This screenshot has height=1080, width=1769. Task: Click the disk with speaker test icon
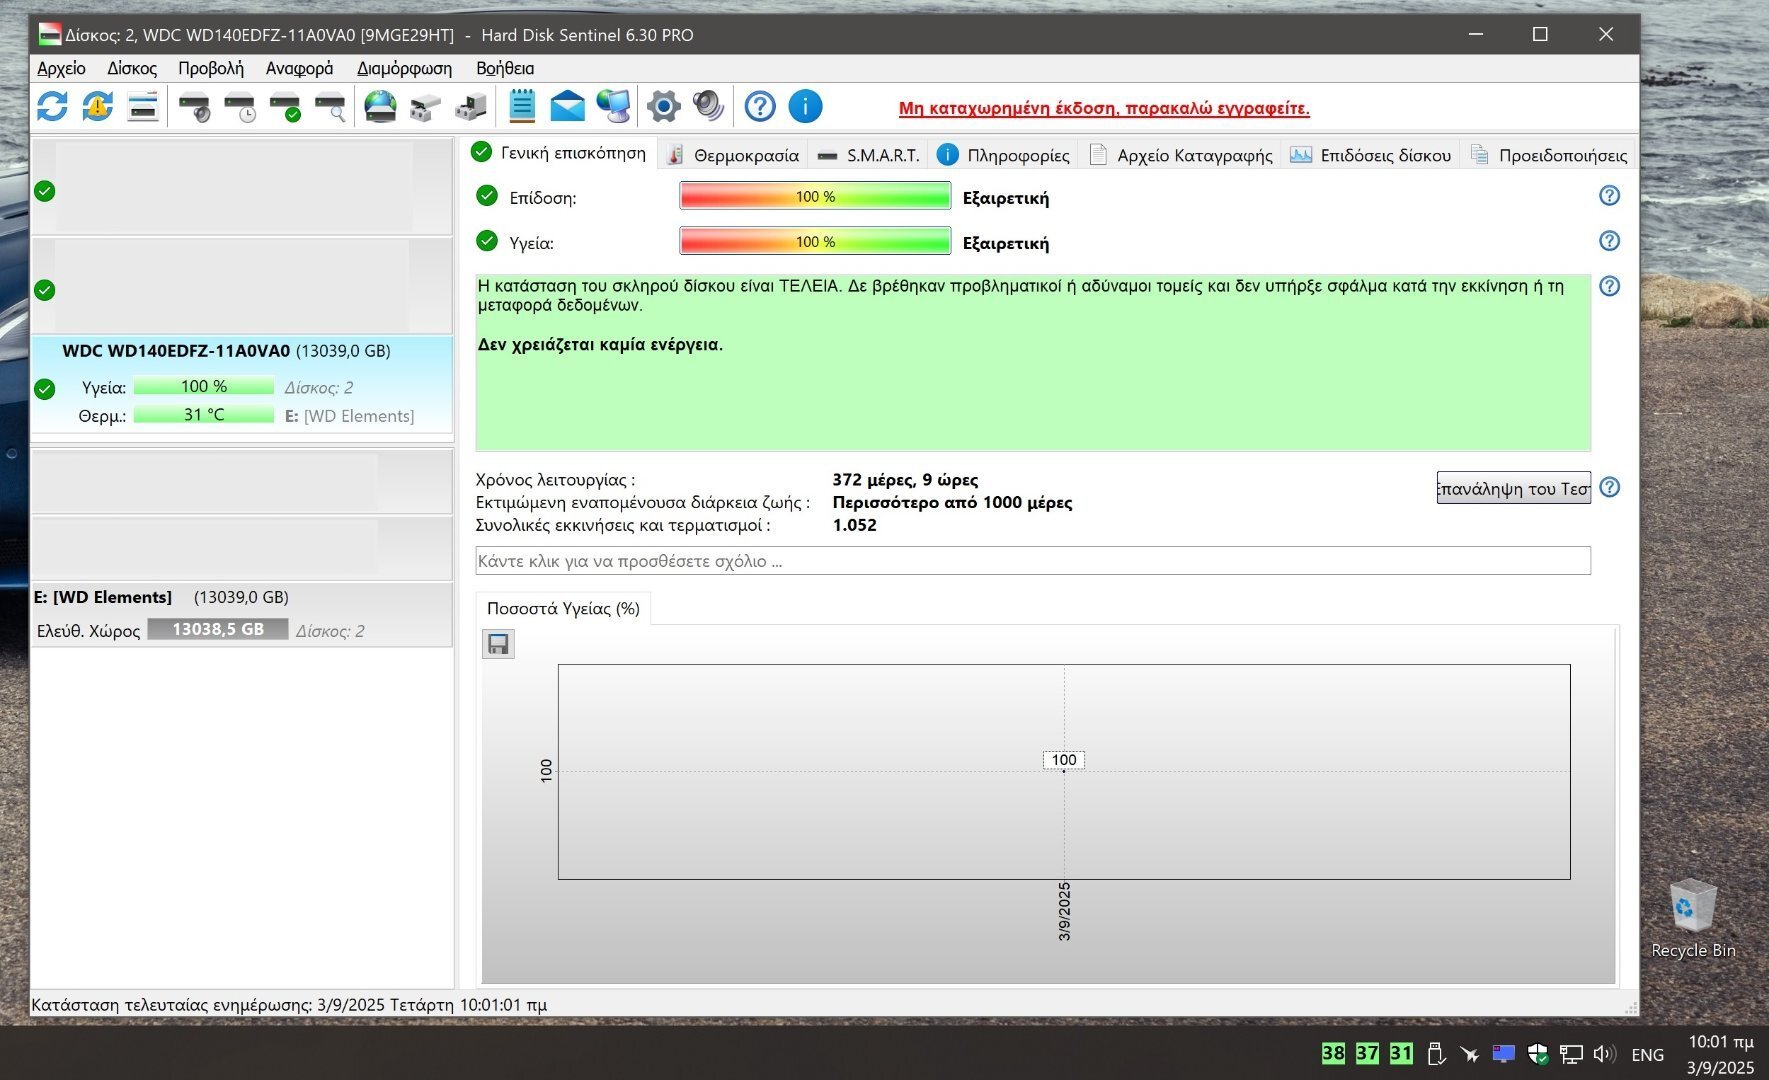[195, 106]
